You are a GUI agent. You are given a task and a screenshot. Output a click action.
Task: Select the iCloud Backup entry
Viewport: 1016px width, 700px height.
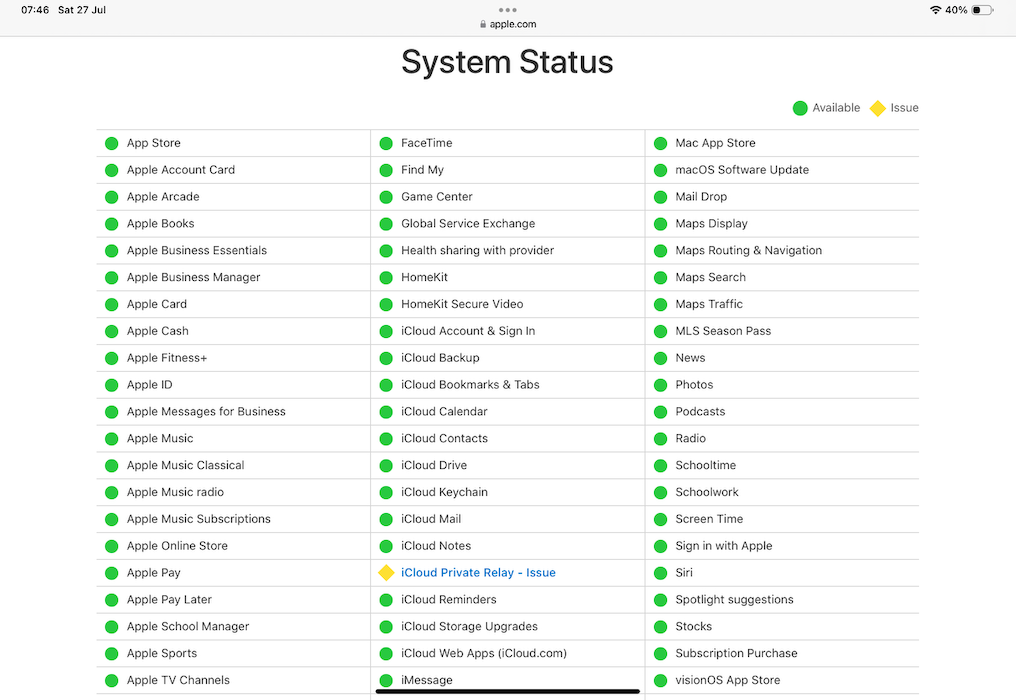click(x=440, y=358)
